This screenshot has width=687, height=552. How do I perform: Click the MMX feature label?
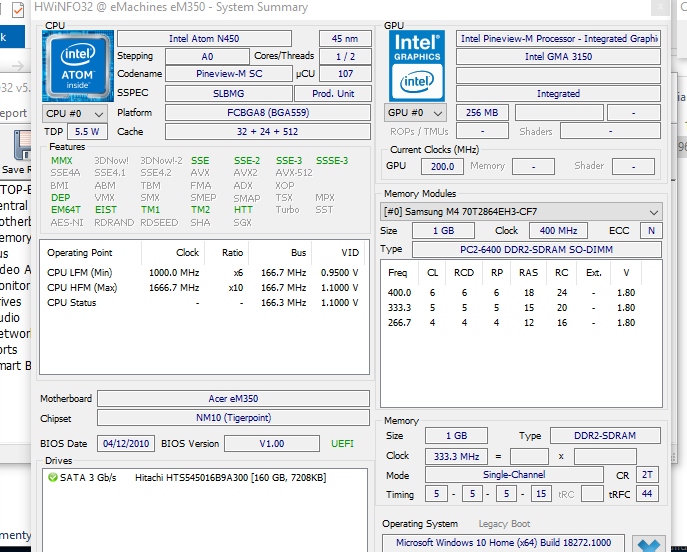[x=61, y=161]
